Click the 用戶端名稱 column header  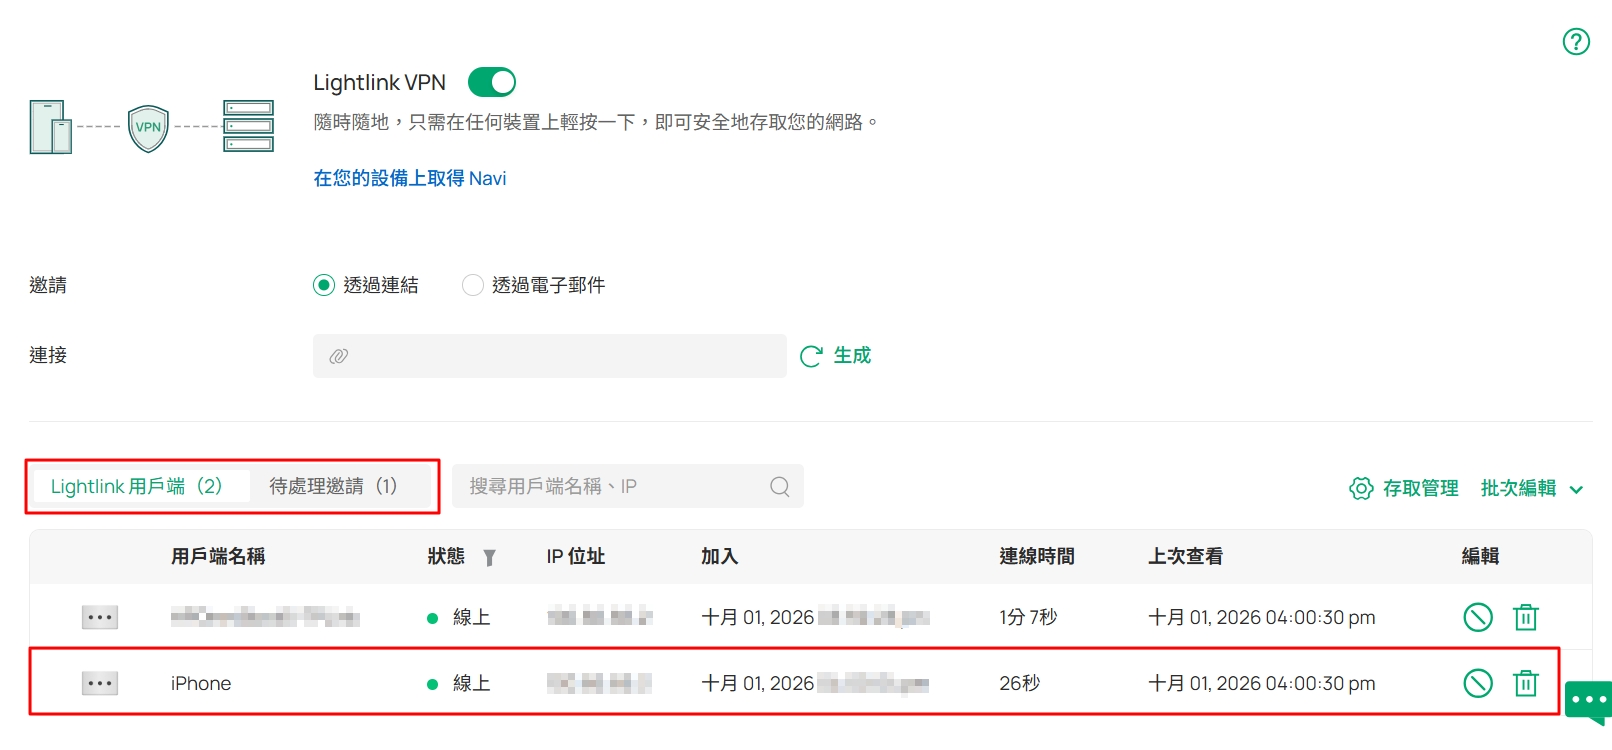218,556
